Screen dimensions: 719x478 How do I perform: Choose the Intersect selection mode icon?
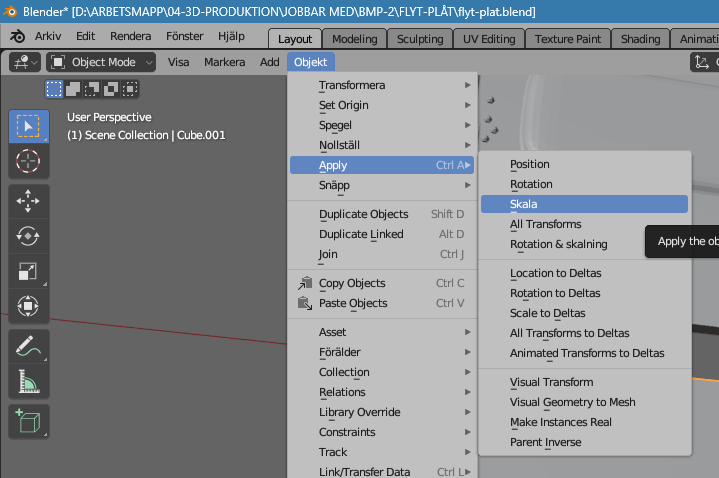(130, 89)
